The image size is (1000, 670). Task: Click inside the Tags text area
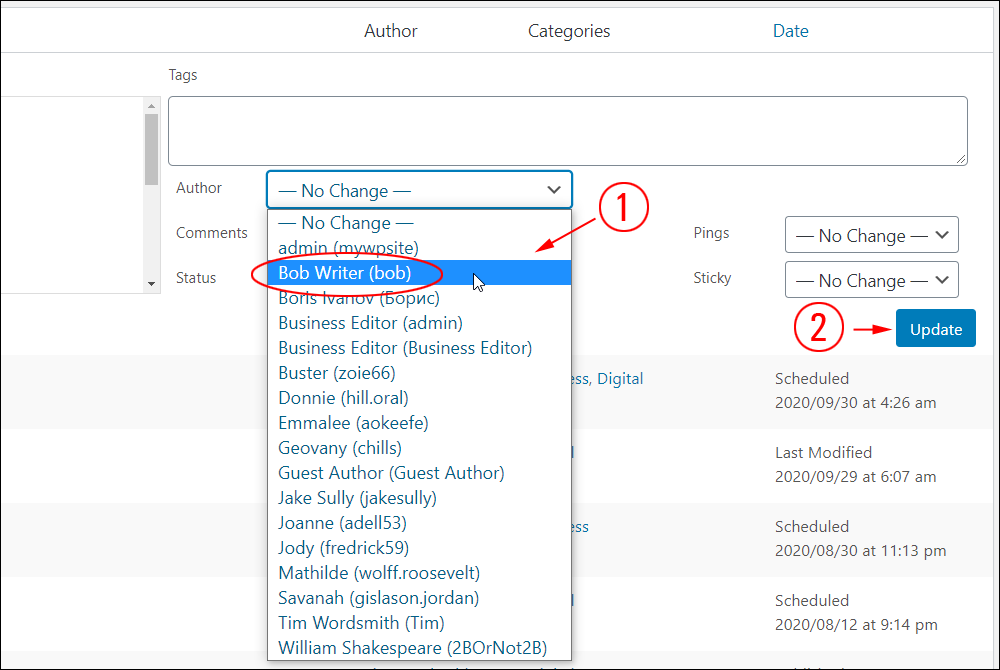(568, 131)
